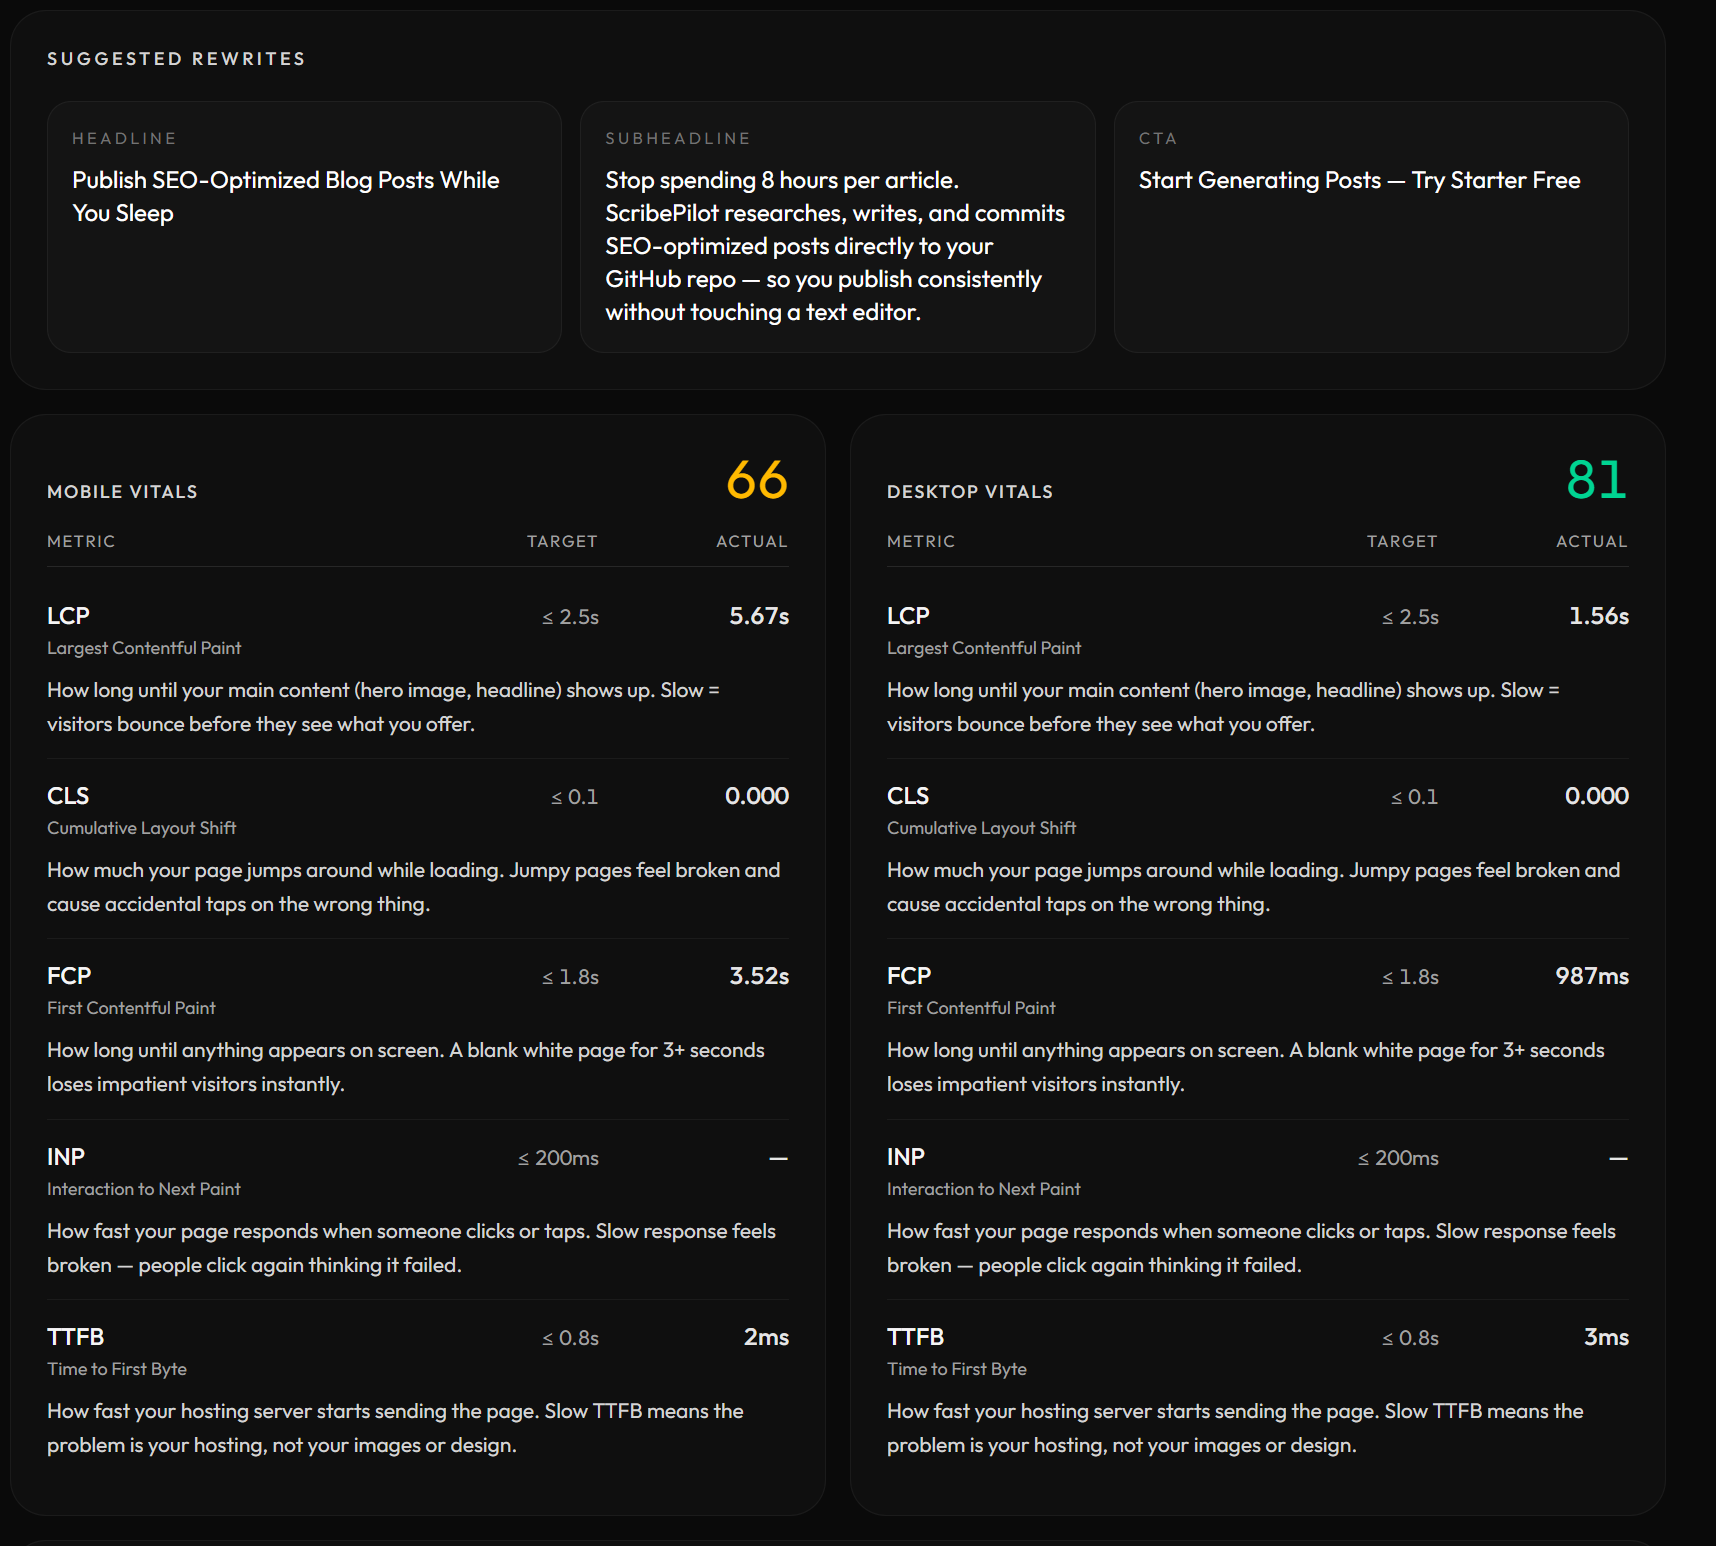Screen dimensions: 1716x1546
Task: Click the mobile vitals score 66
Action: coord(757,480)
